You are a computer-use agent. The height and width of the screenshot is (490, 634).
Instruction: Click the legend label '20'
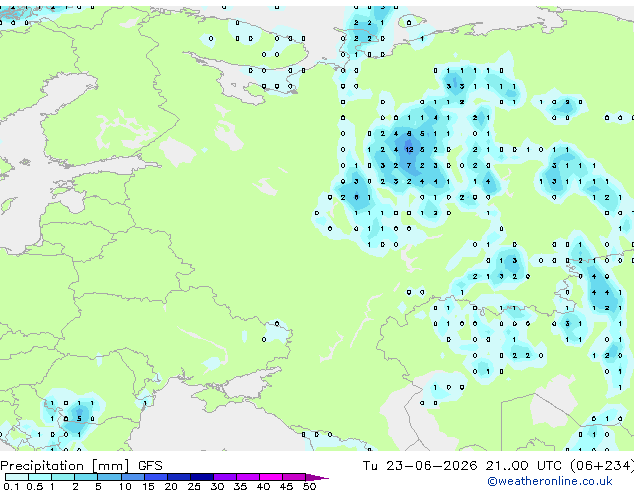tap(171, 486)
